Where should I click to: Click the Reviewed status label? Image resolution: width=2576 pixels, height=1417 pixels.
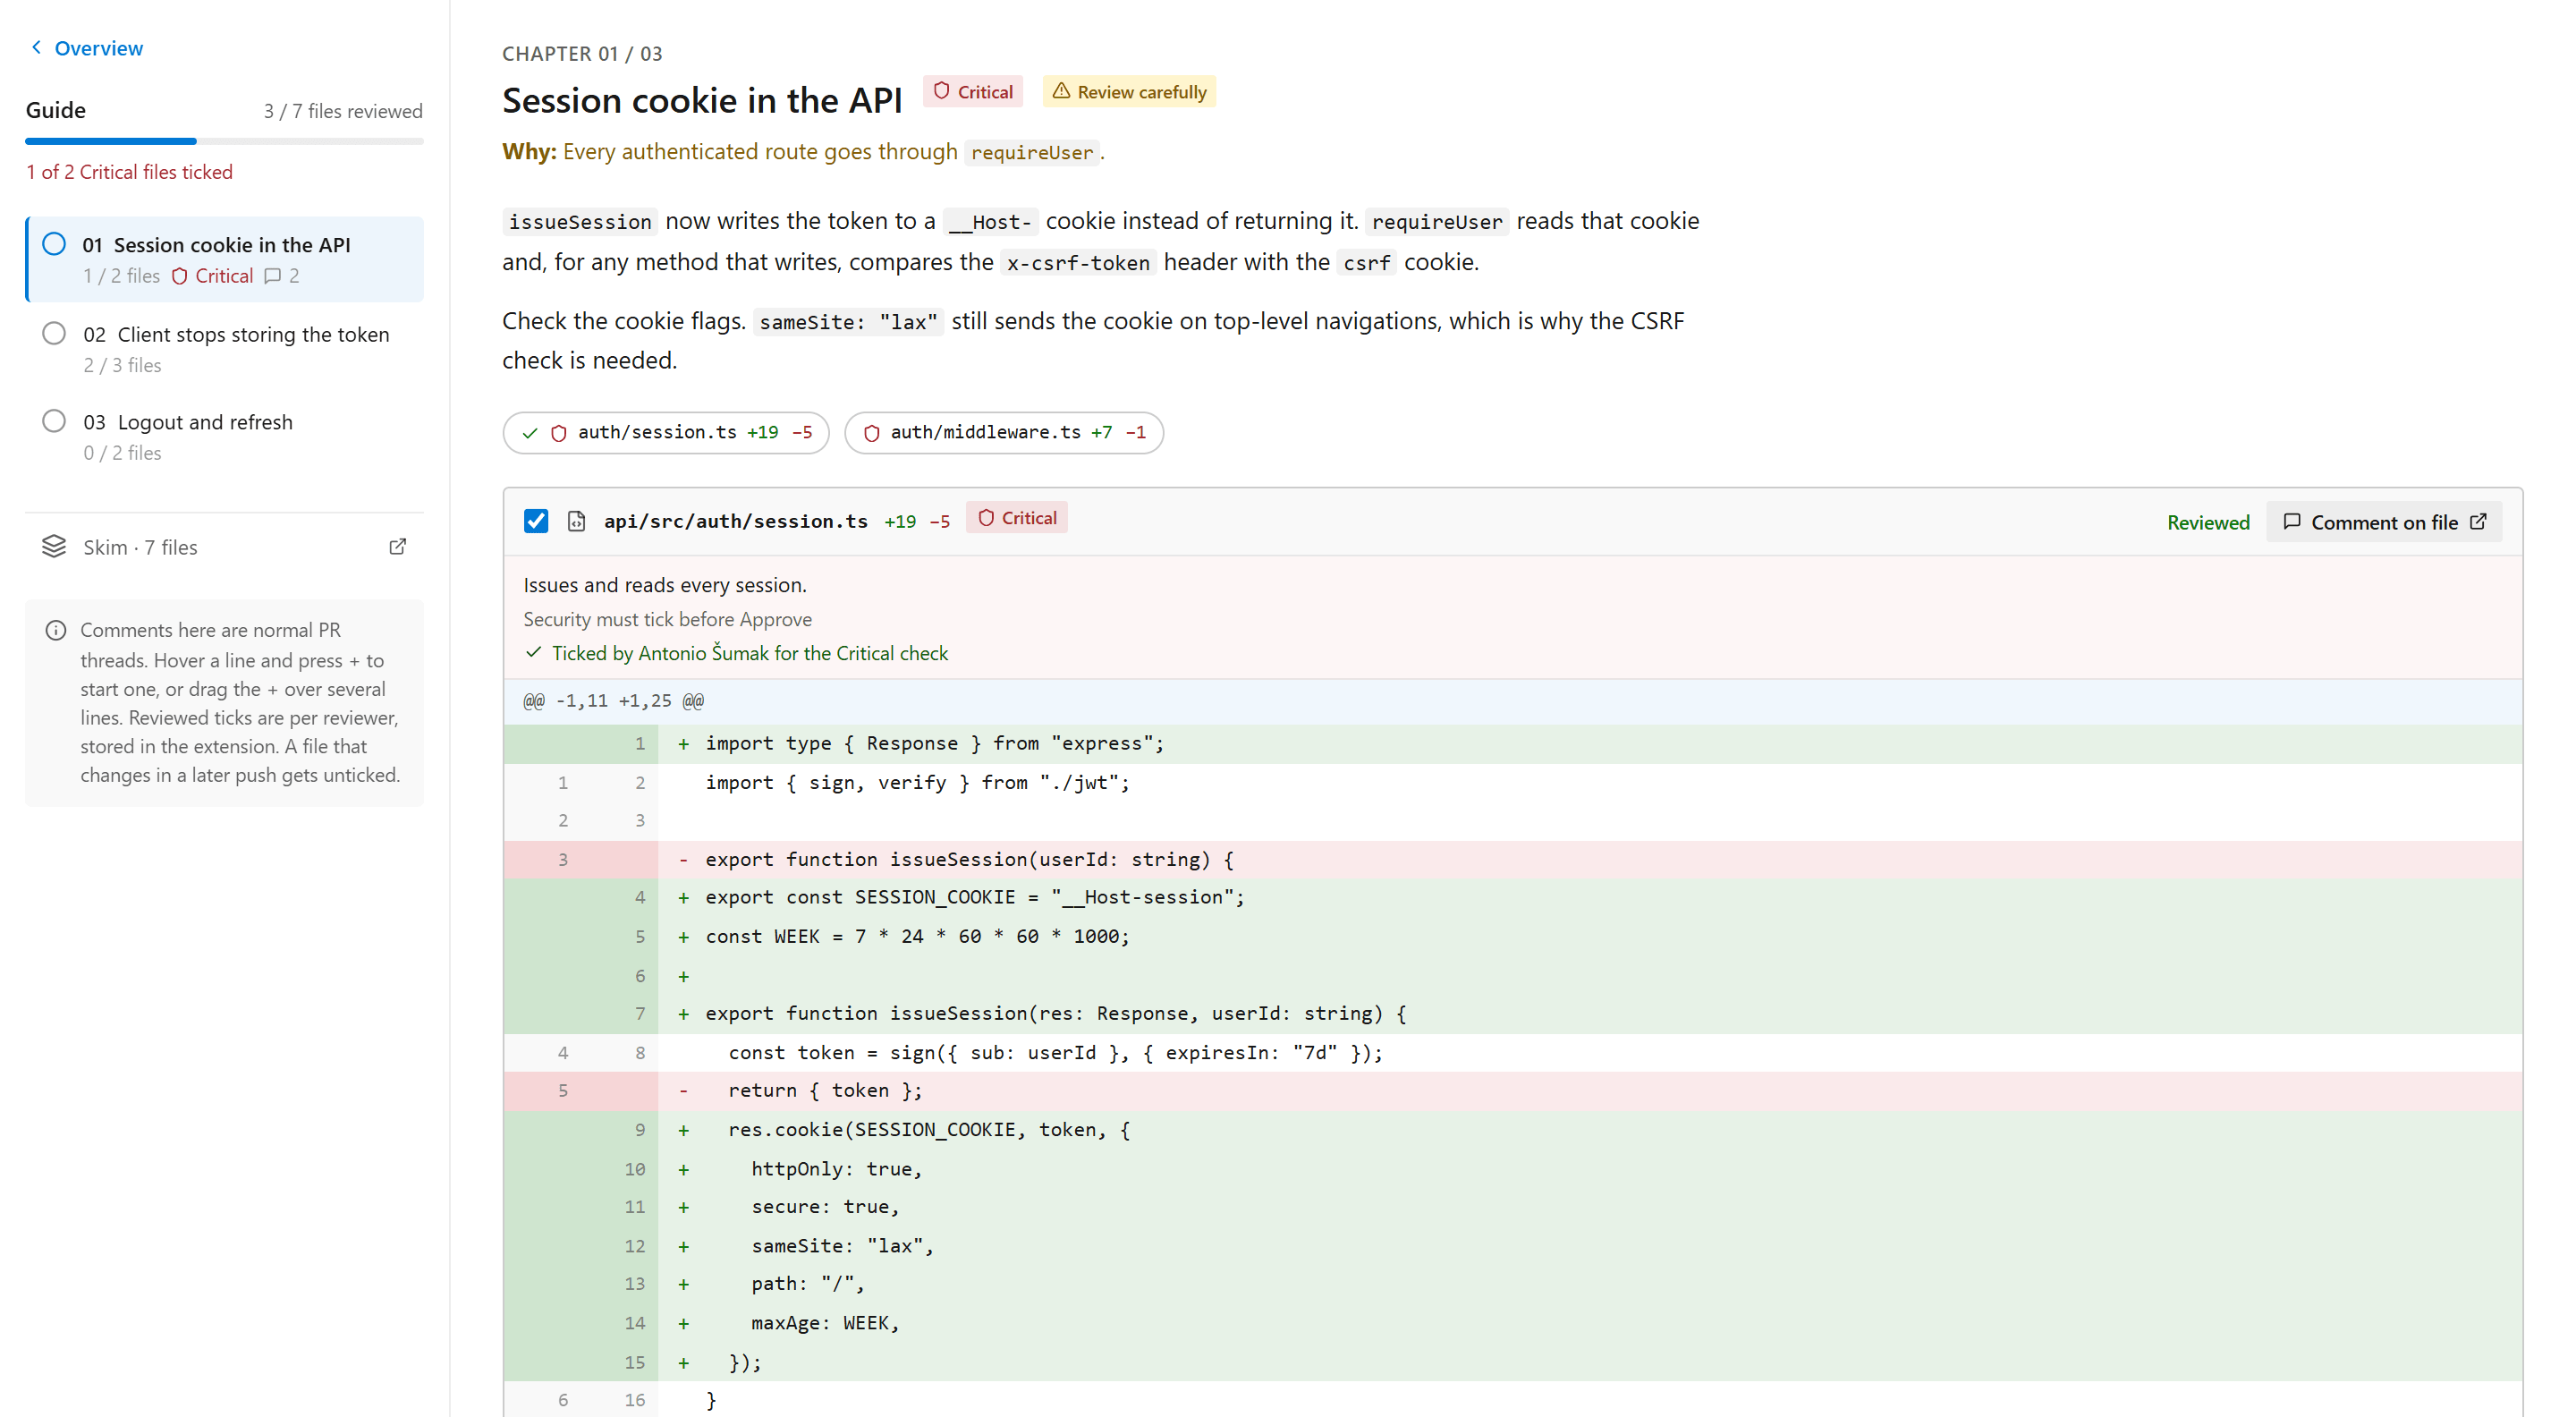point(2208,522)
